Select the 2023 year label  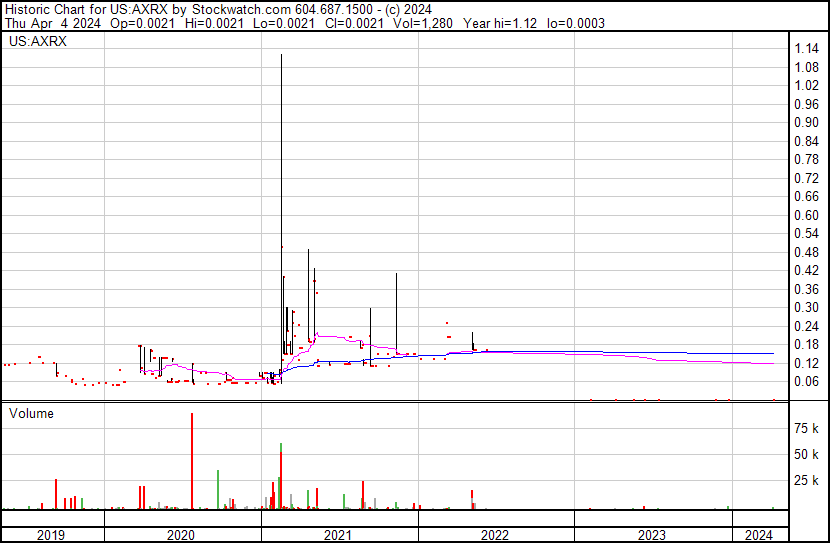[652, 535]
